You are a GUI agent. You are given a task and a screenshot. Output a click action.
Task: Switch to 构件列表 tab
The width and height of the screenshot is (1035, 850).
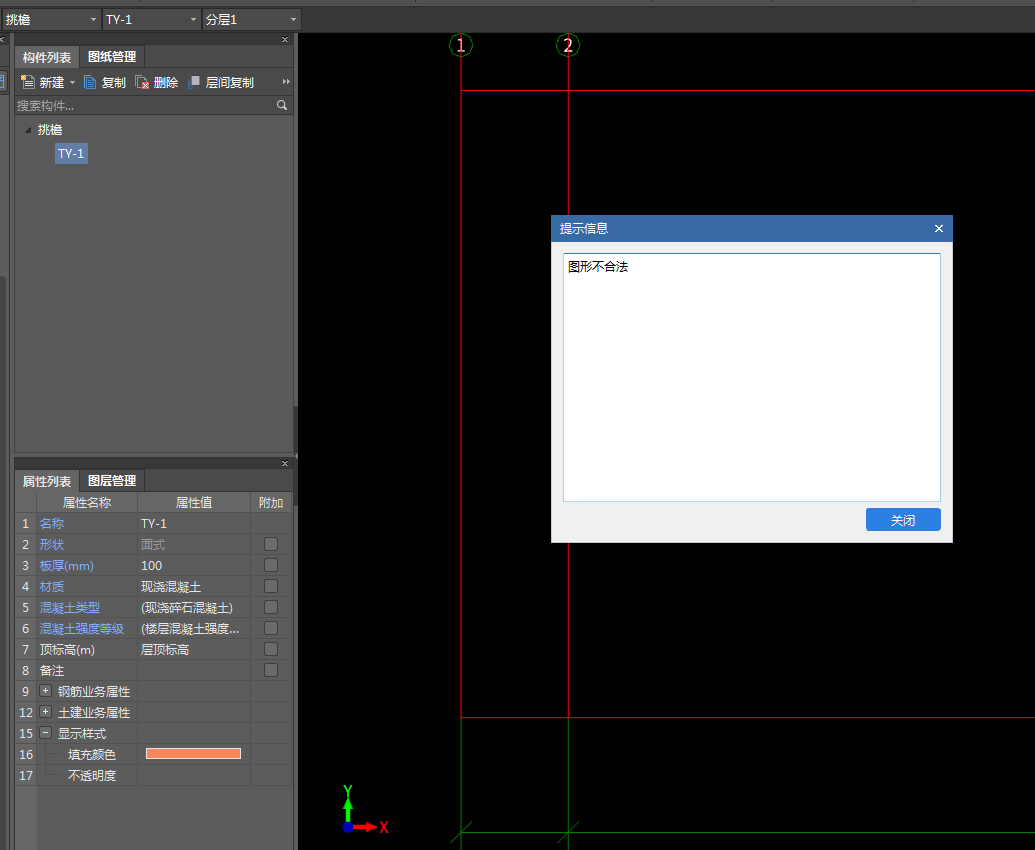click(x=47, y=57)
